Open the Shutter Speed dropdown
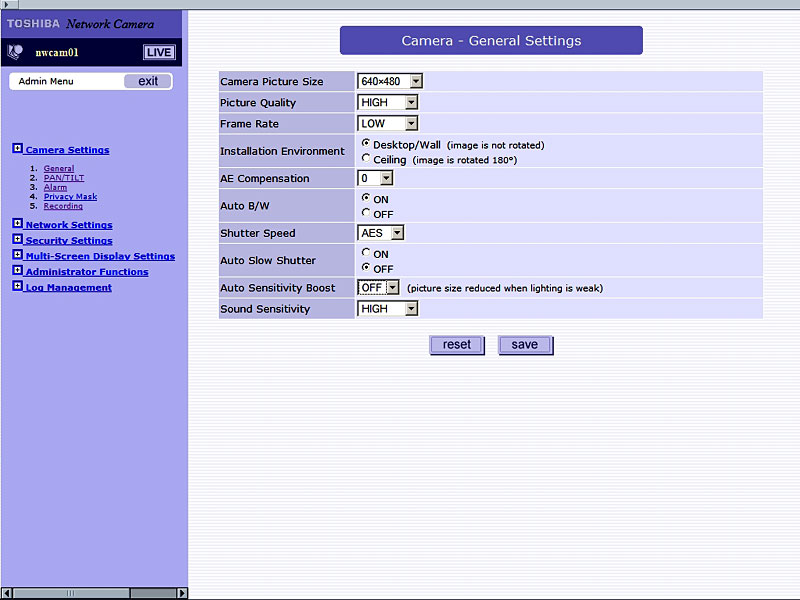The image size is (800, 600). 397,233
